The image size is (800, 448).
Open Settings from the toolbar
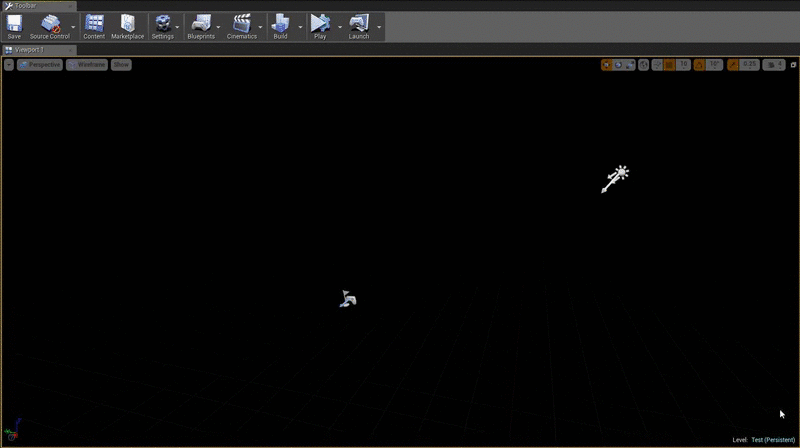tap(162, 27)
